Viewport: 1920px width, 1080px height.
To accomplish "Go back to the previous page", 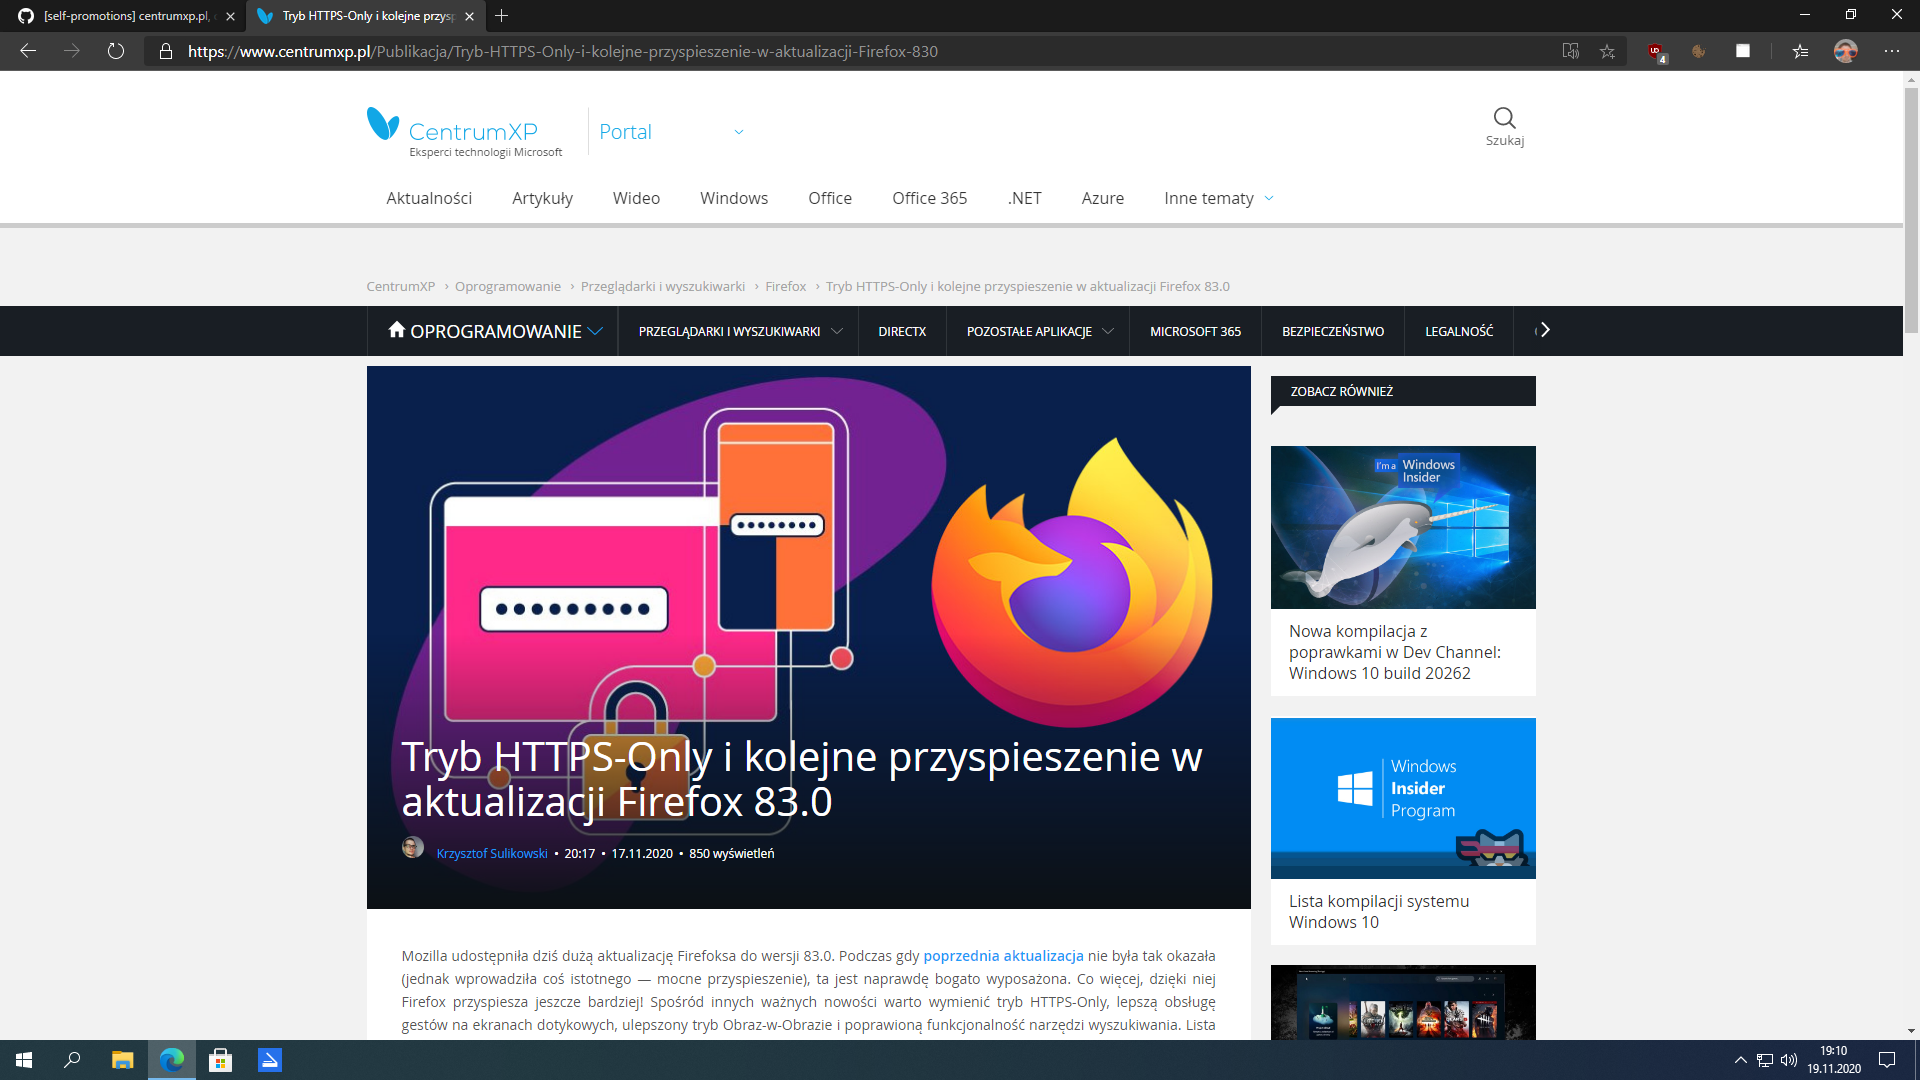I will [x=28, y=51].
